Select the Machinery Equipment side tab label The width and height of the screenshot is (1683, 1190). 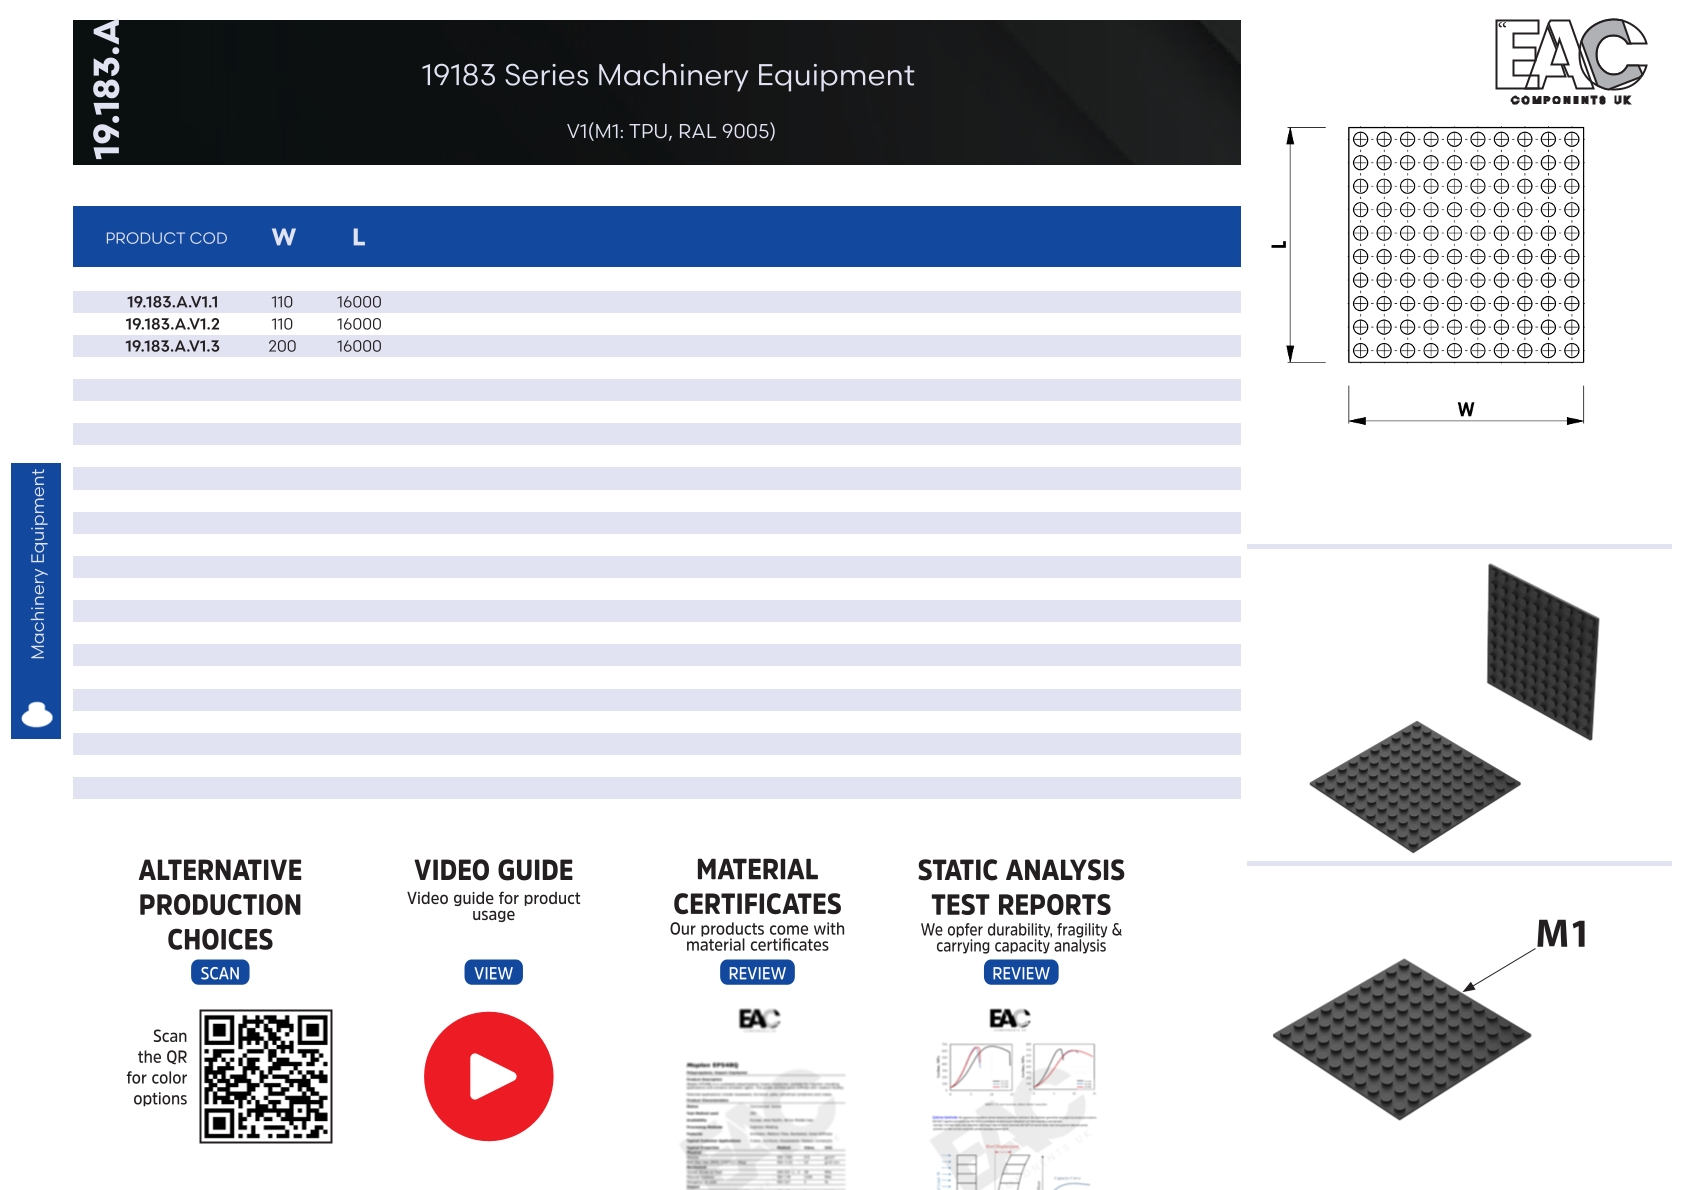click(x=38, y=564)
